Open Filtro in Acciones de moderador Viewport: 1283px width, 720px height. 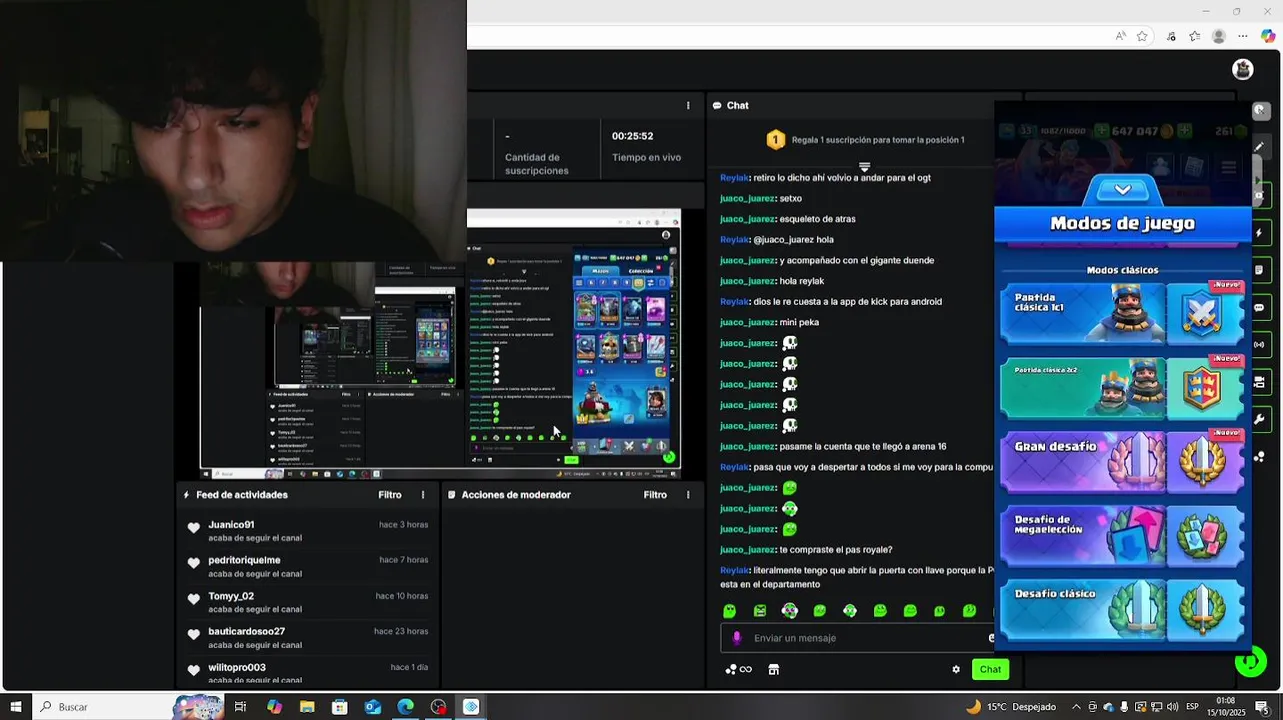coord(655,495)
